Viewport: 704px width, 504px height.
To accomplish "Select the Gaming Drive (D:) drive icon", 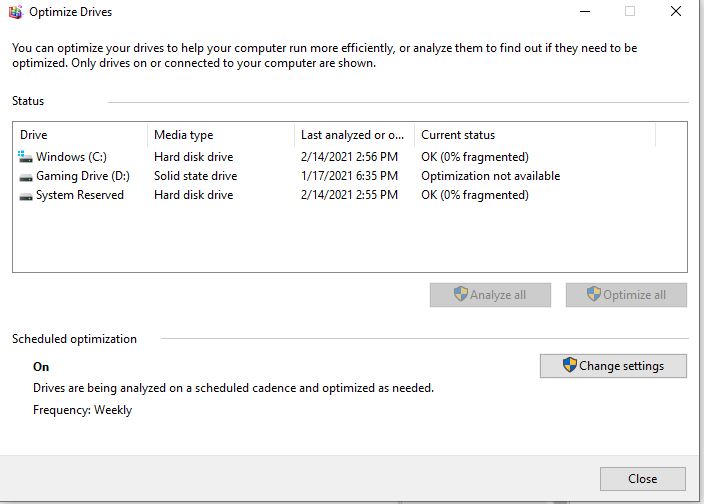I will 26,177.
